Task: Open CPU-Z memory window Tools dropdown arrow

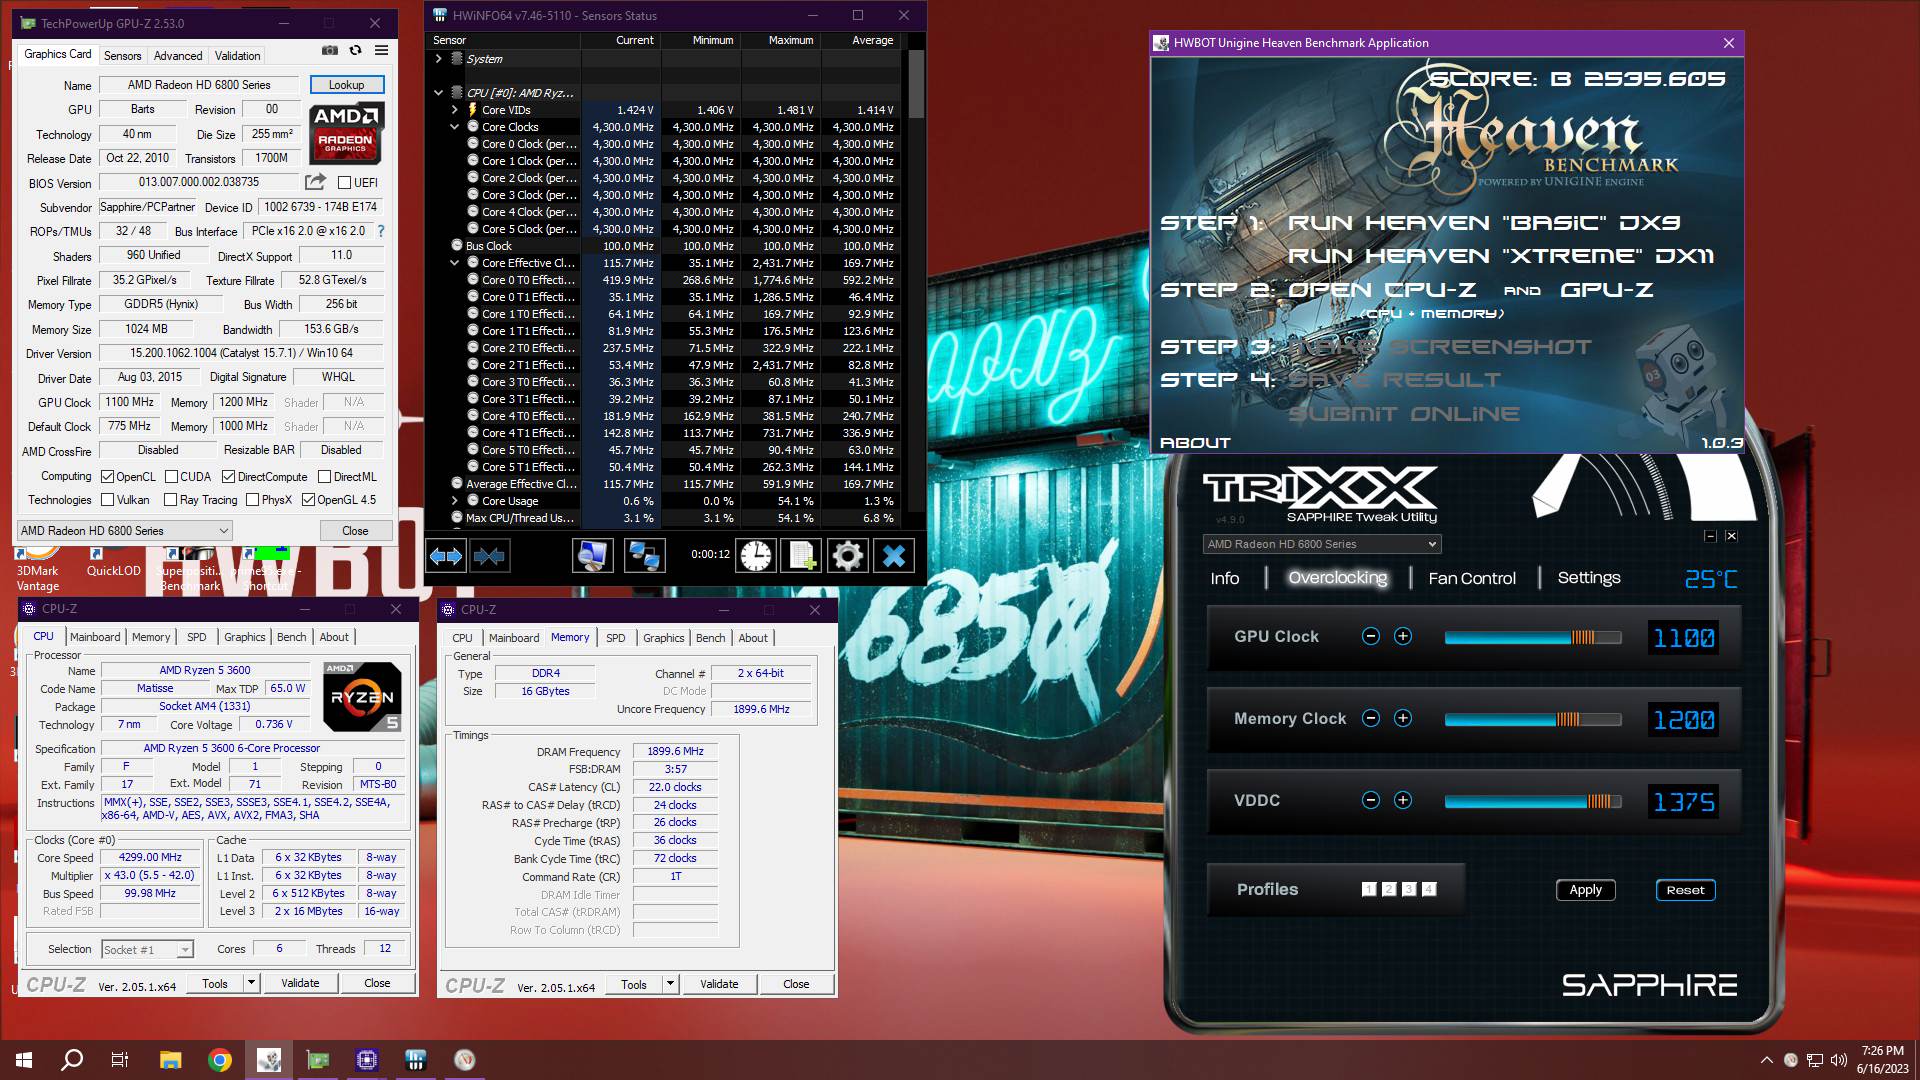Action: click(671, 984)
